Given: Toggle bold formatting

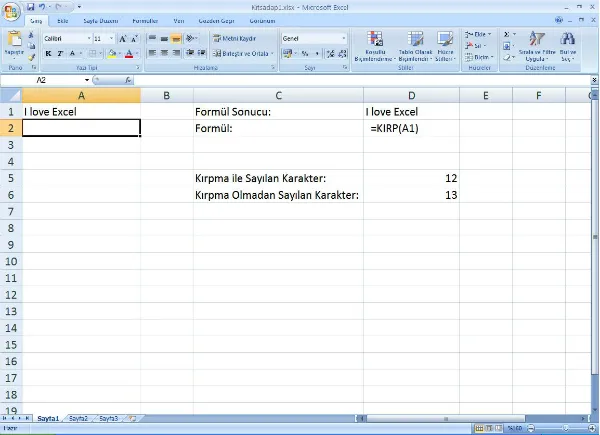Looking at the screenshot, I should pyautogui.click(x=48, y=54).
